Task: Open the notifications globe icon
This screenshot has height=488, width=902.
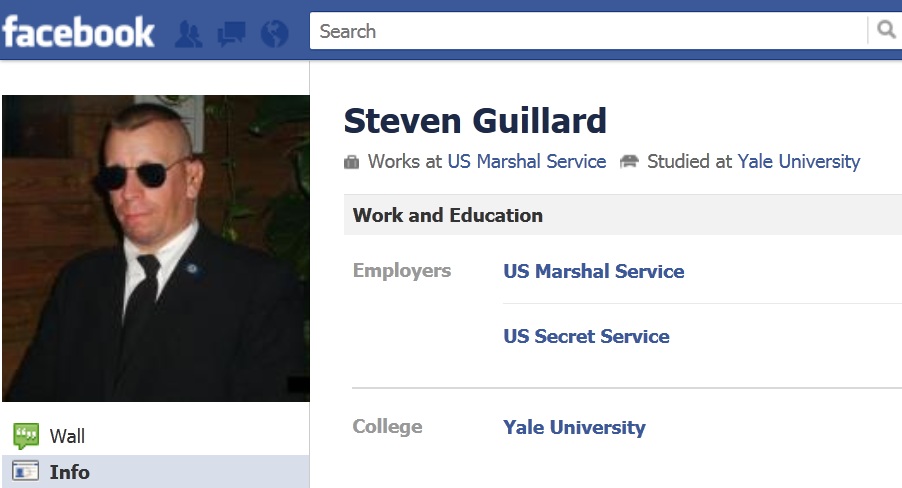Action: (274, 34)
